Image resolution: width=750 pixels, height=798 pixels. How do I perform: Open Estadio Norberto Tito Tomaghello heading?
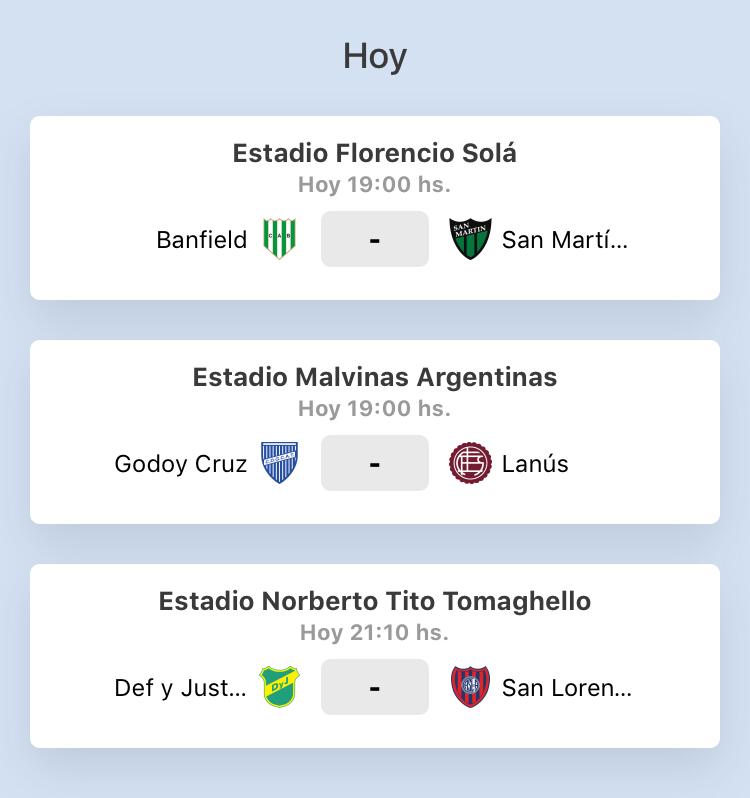[x=375, y=601]
